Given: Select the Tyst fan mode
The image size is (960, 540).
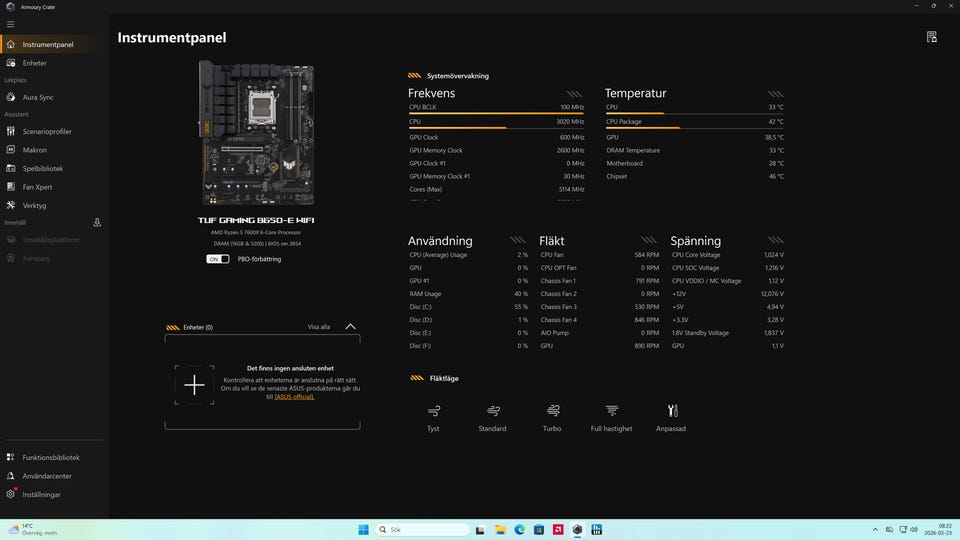Looking at the screenshot, I should [x=433, y=418].
